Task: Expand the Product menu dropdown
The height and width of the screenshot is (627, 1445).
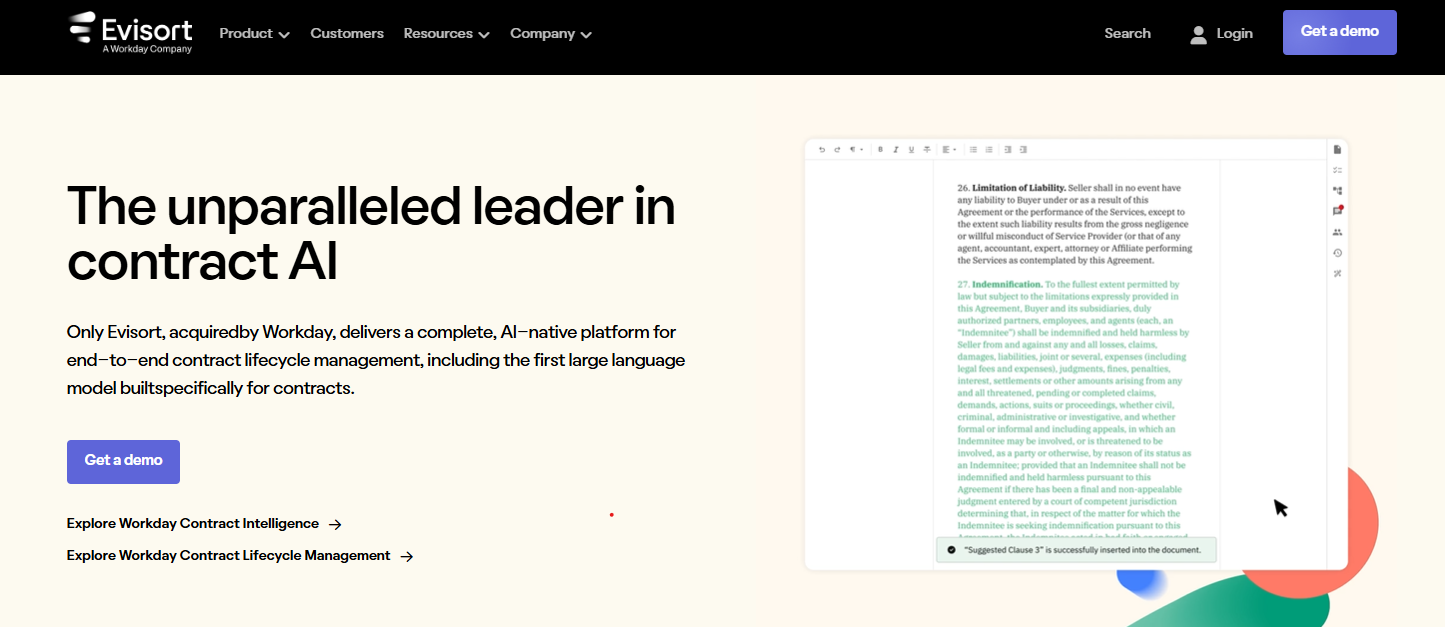Action: pos(254,33)
